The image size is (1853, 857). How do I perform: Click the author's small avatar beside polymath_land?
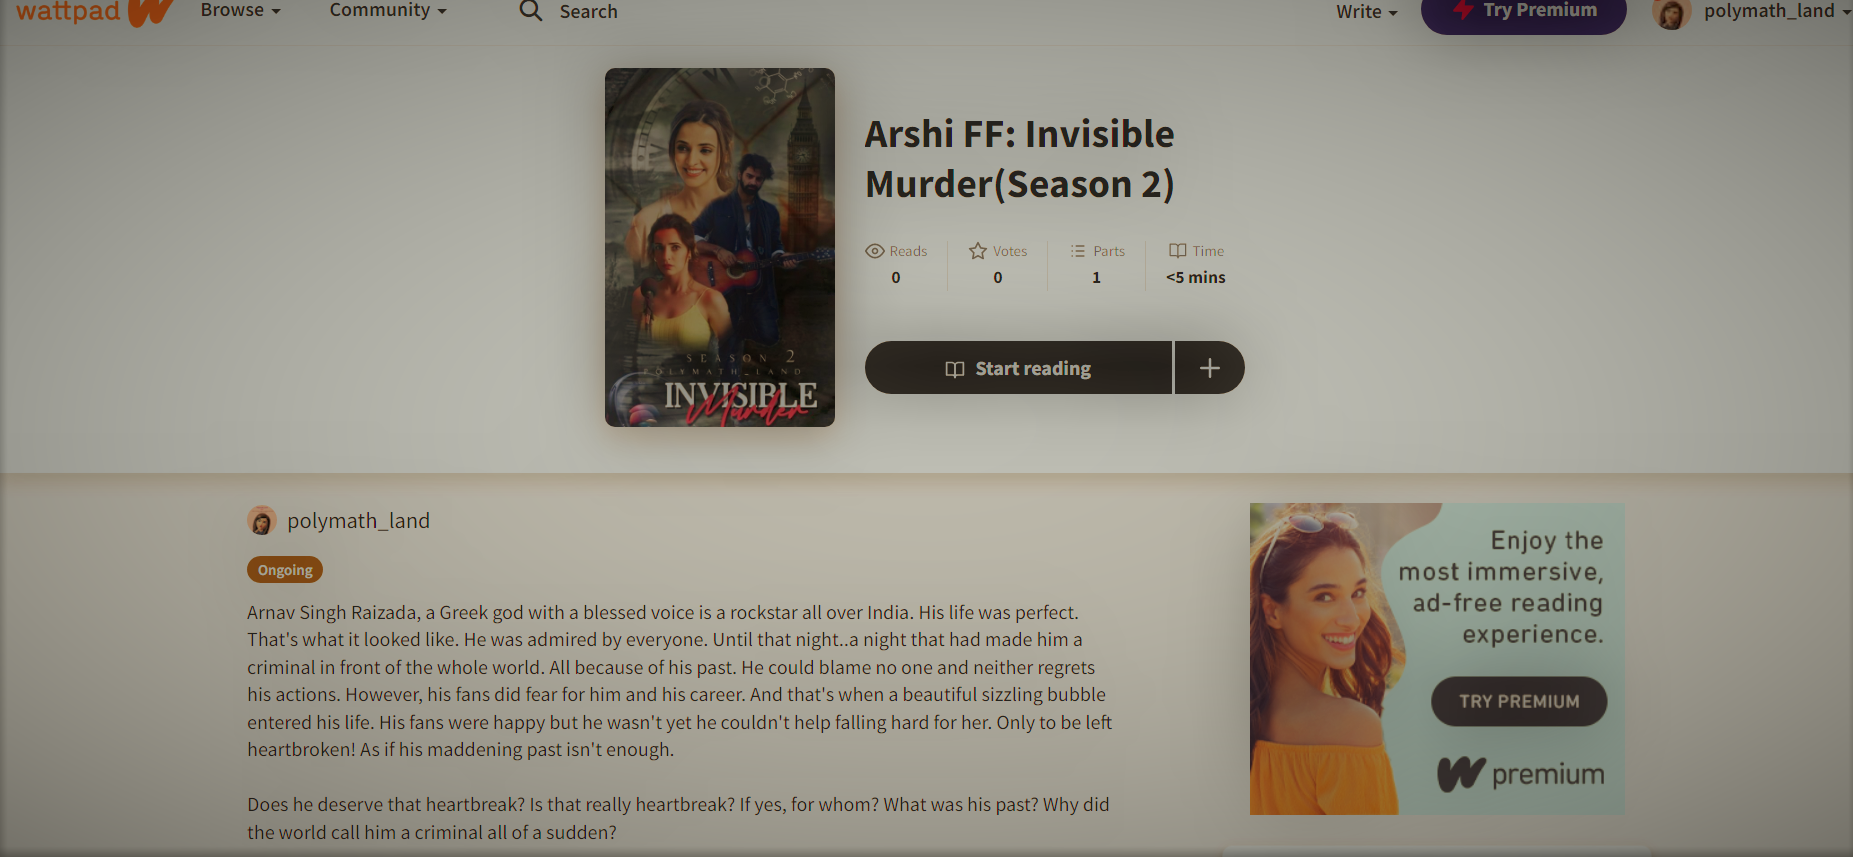262,521
